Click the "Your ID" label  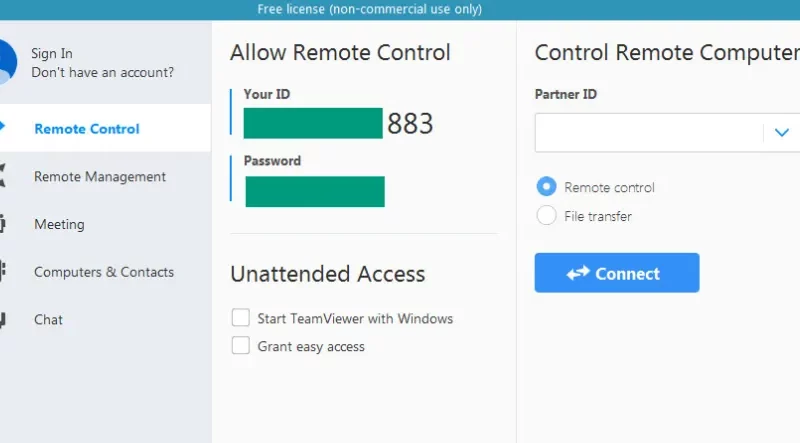click(x=267, y=94)
